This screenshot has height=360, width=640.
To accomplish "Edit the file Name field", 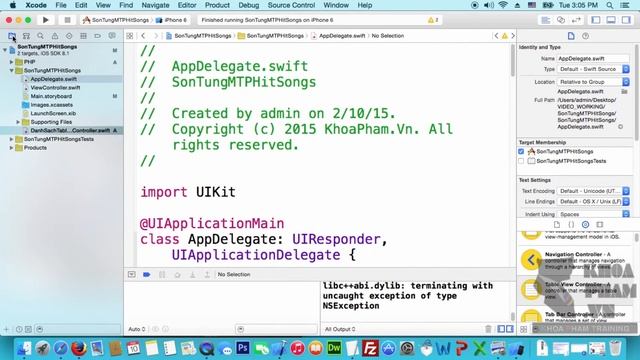I will [593, 59].
